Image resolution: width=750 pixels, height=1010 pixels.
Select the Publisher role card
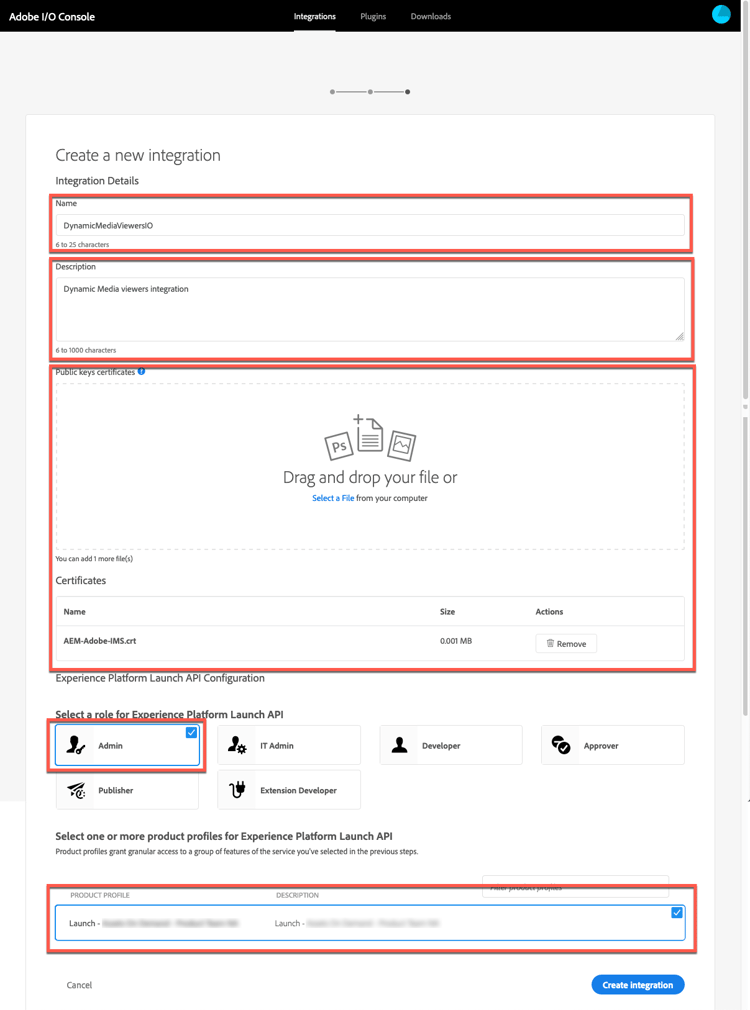click(x=127, y=790)
